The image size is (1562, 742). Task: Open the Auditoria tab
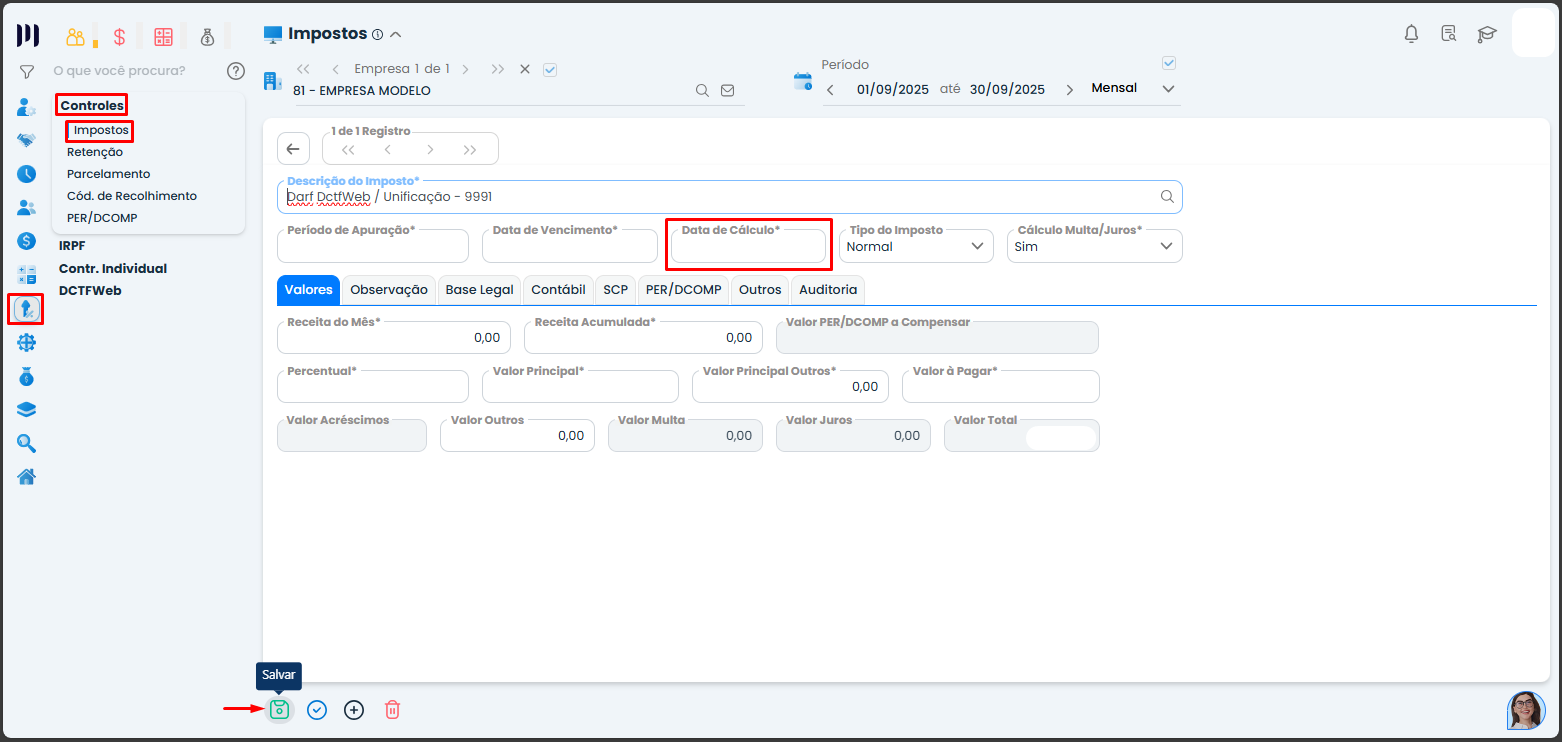click(x=828, y=290)
